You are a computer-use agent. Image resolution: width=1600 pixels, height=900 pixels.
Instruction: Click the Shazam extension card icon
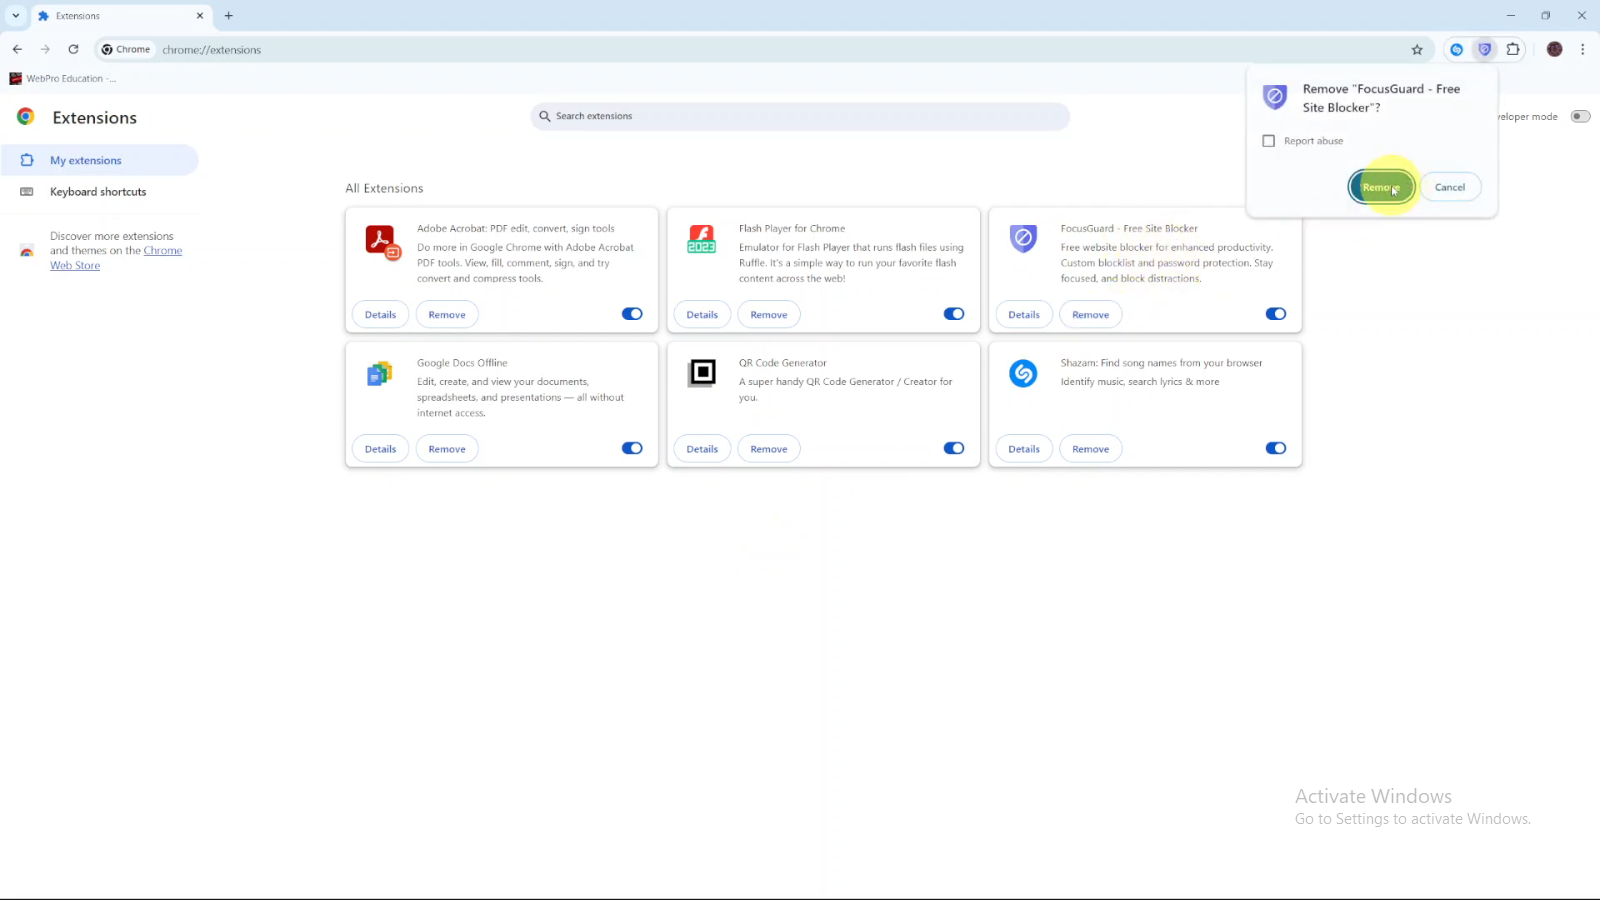pos(1023,373)
